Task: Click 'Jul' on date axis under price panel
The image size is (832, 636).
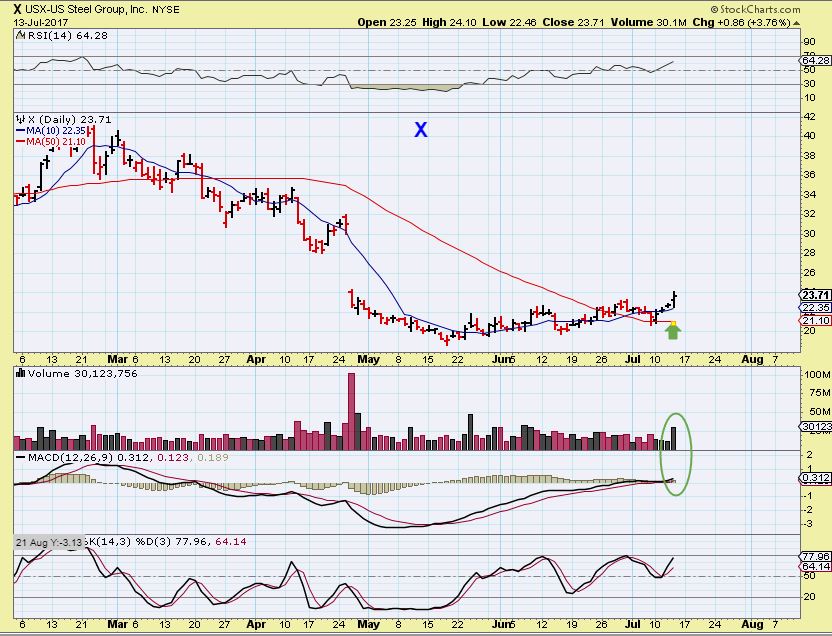Action: tap(632, 359)
